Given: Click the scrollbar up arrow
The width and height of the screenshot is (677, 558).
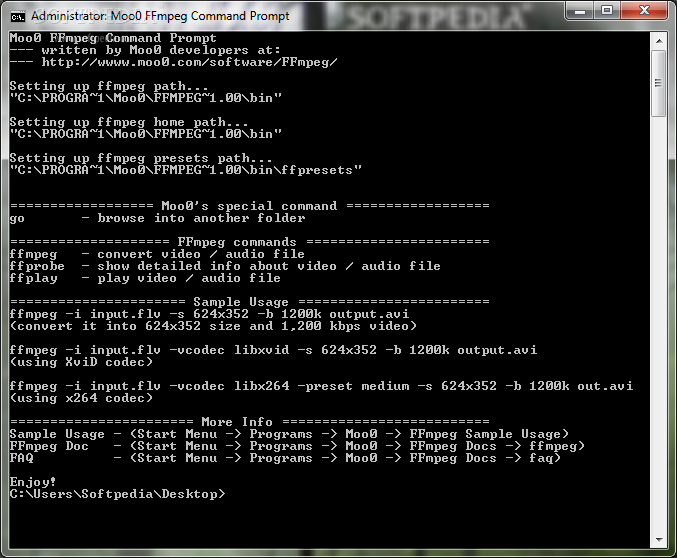Looking at the screenshot, I should pos(659,41).
